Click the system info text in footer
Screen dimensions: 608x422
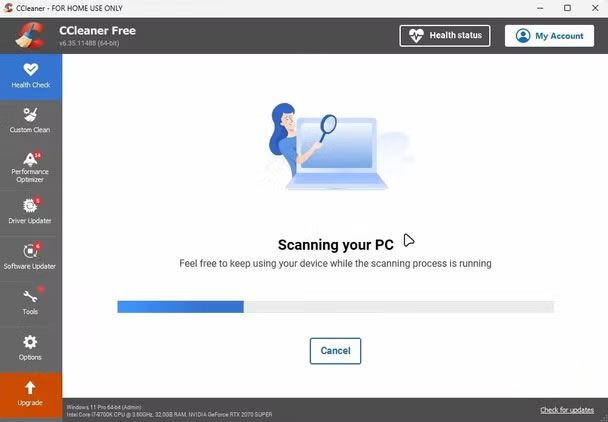point(169,411)
